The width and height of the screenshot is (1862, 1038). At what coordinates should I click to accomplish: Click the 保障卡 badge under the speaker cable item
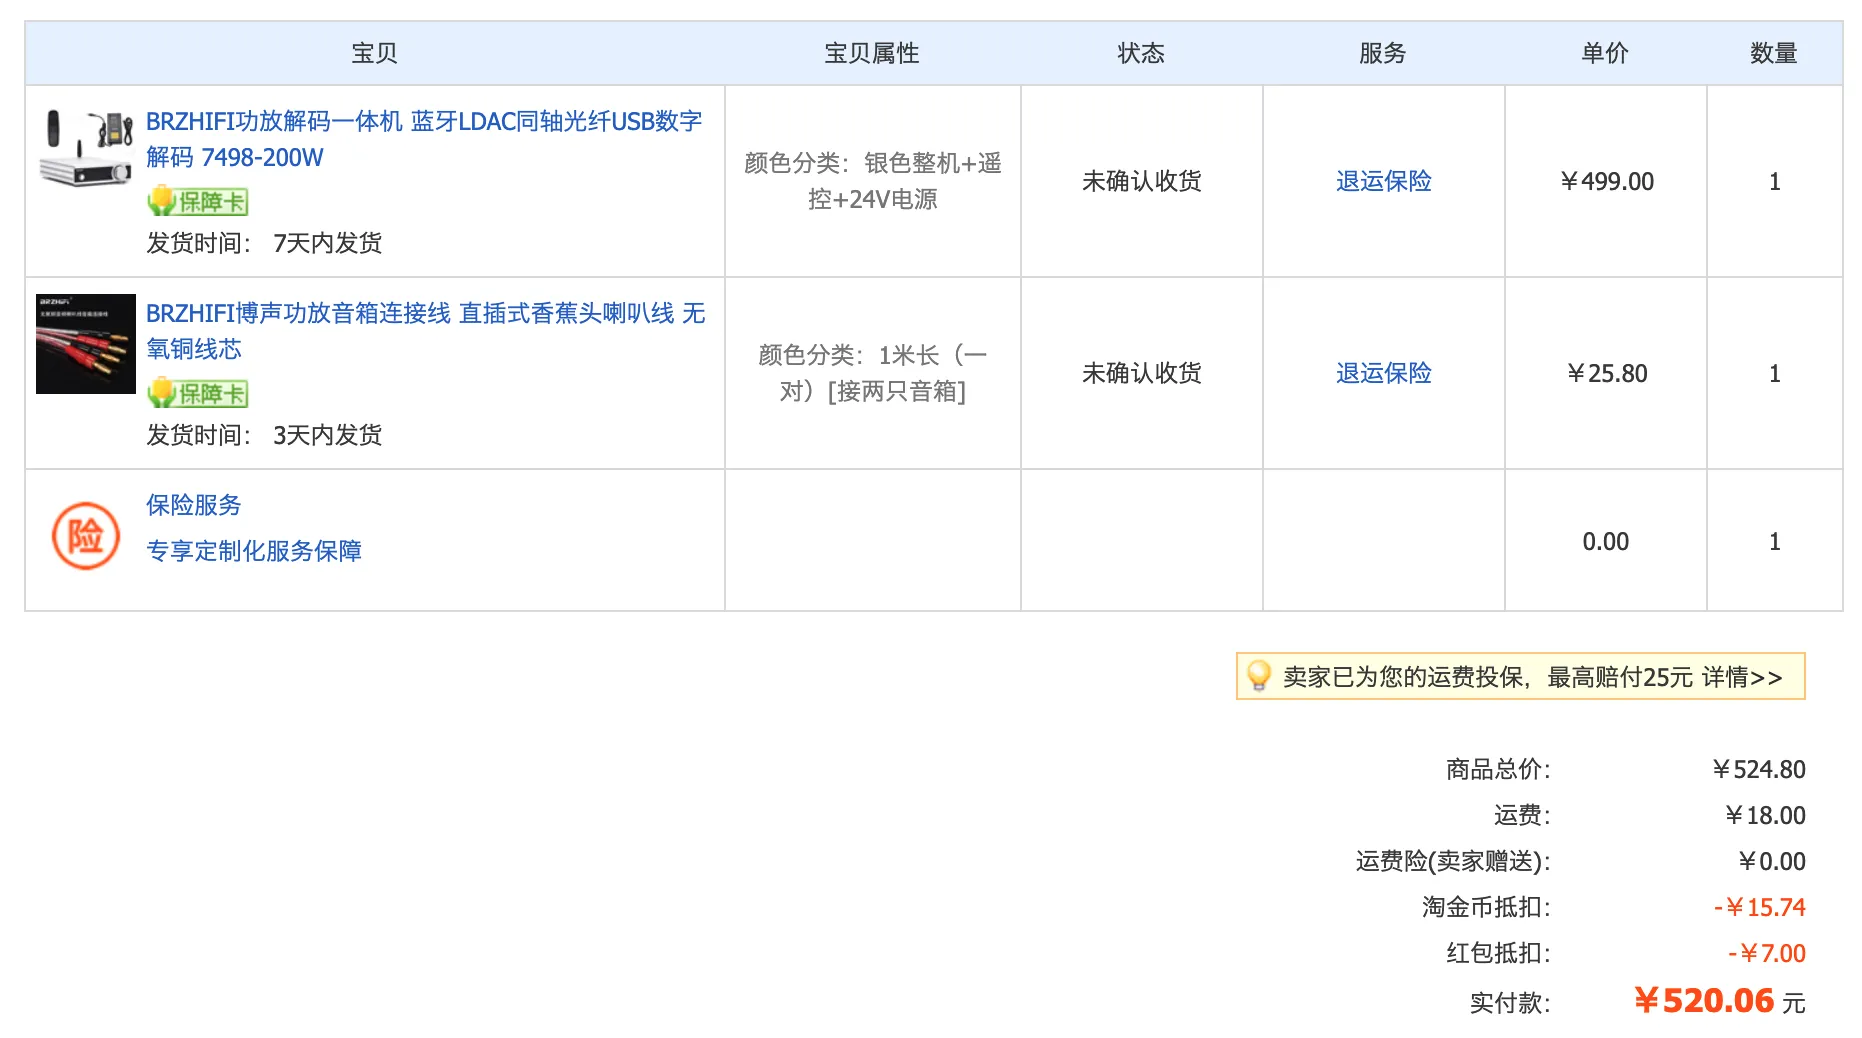tap(198, 394)
